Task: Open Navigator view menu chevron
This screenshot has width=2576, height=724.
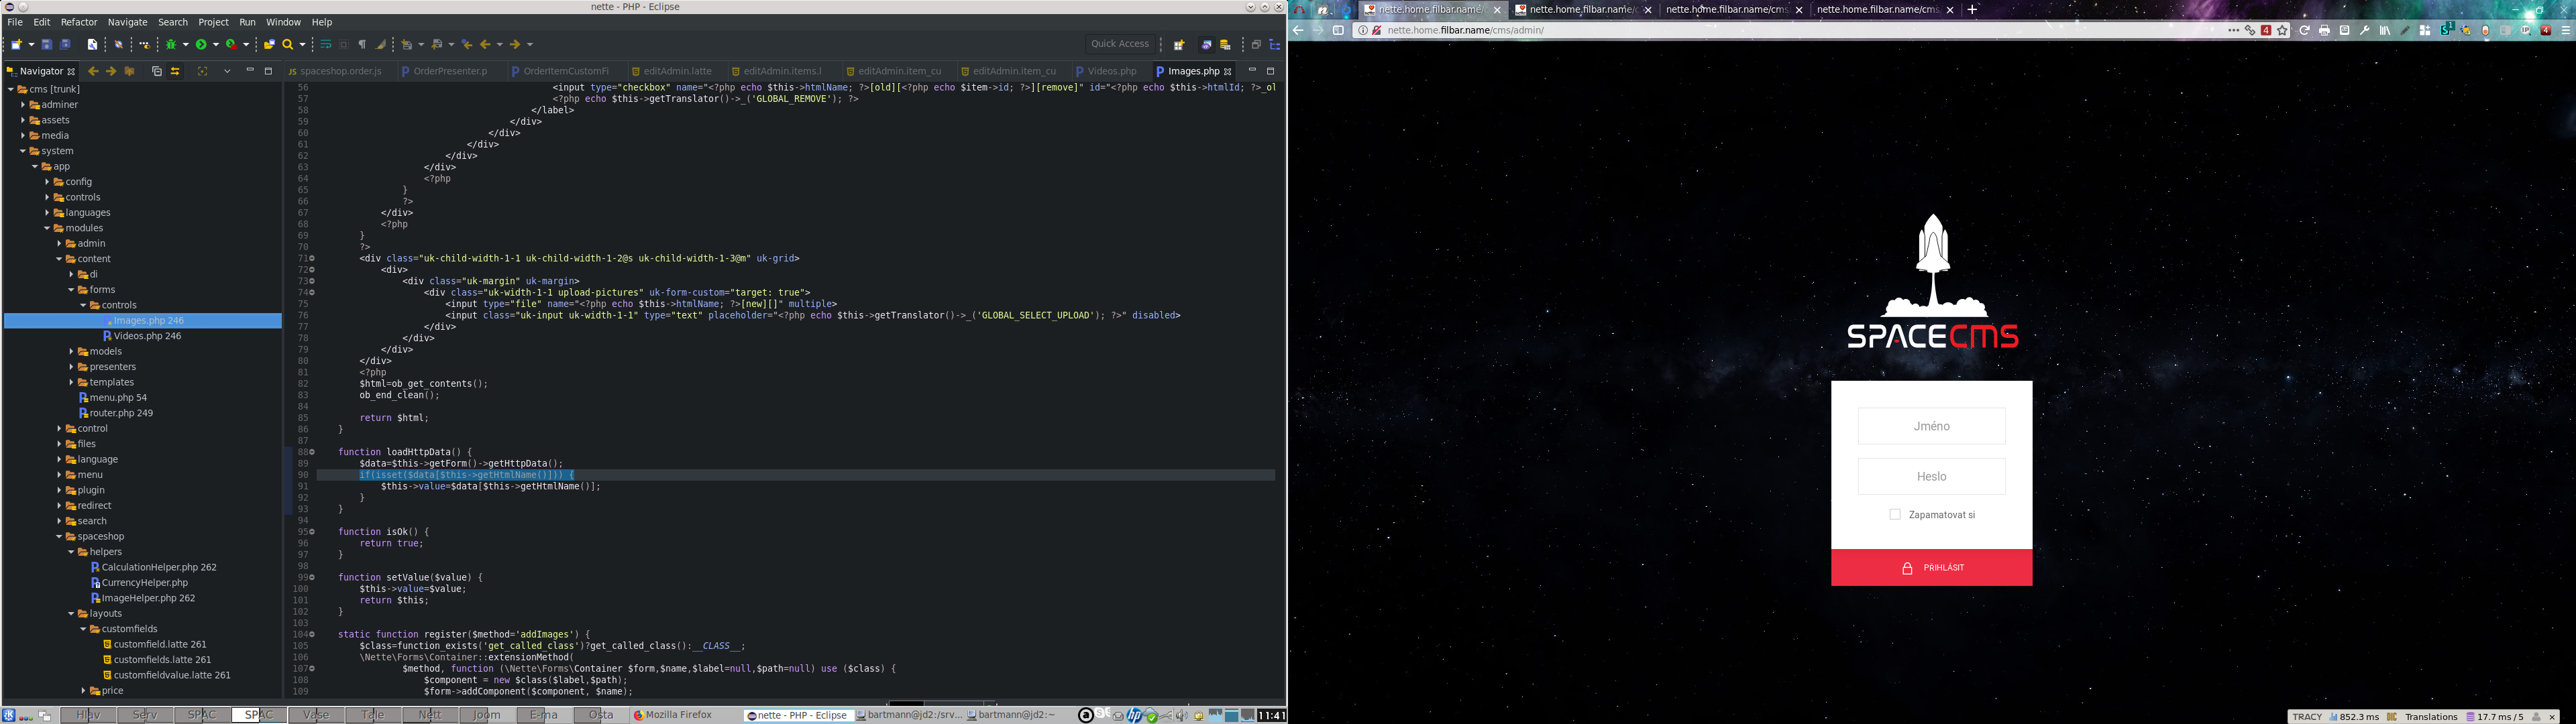Action: pyautogui.click(x=227, y=71)
